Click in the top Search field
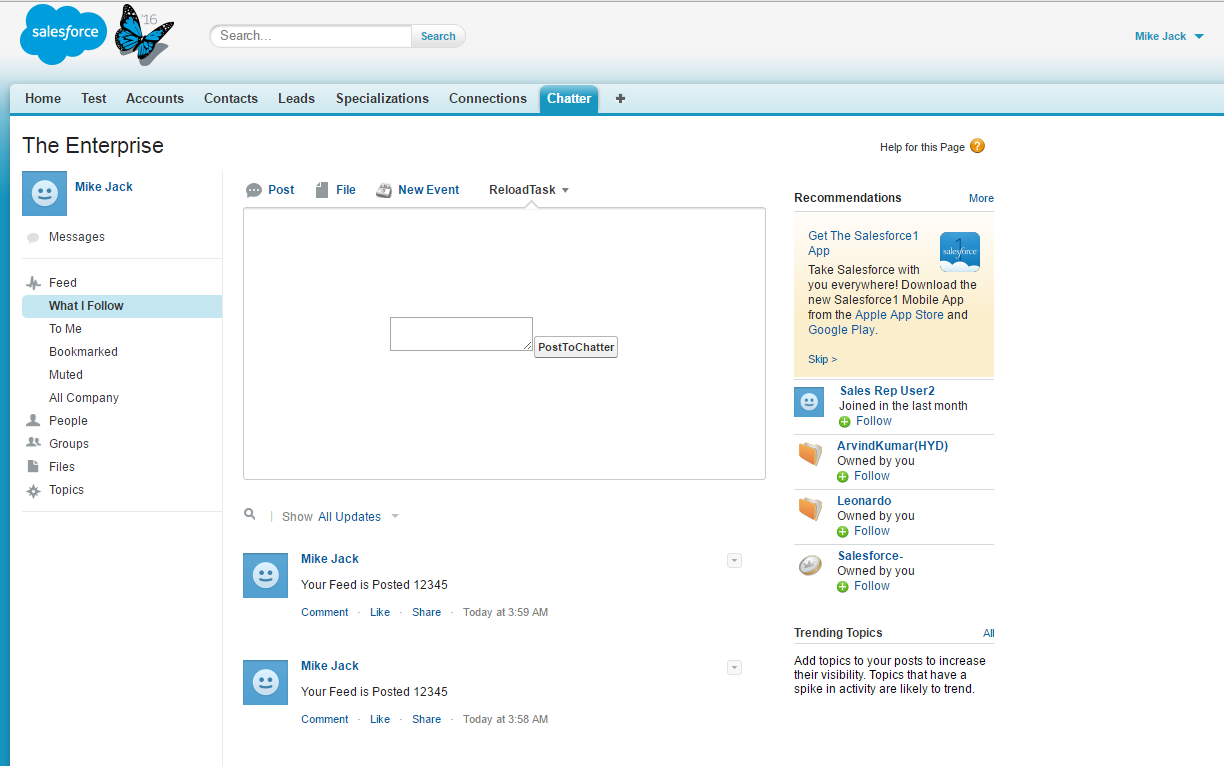 [x=311, y=36]
